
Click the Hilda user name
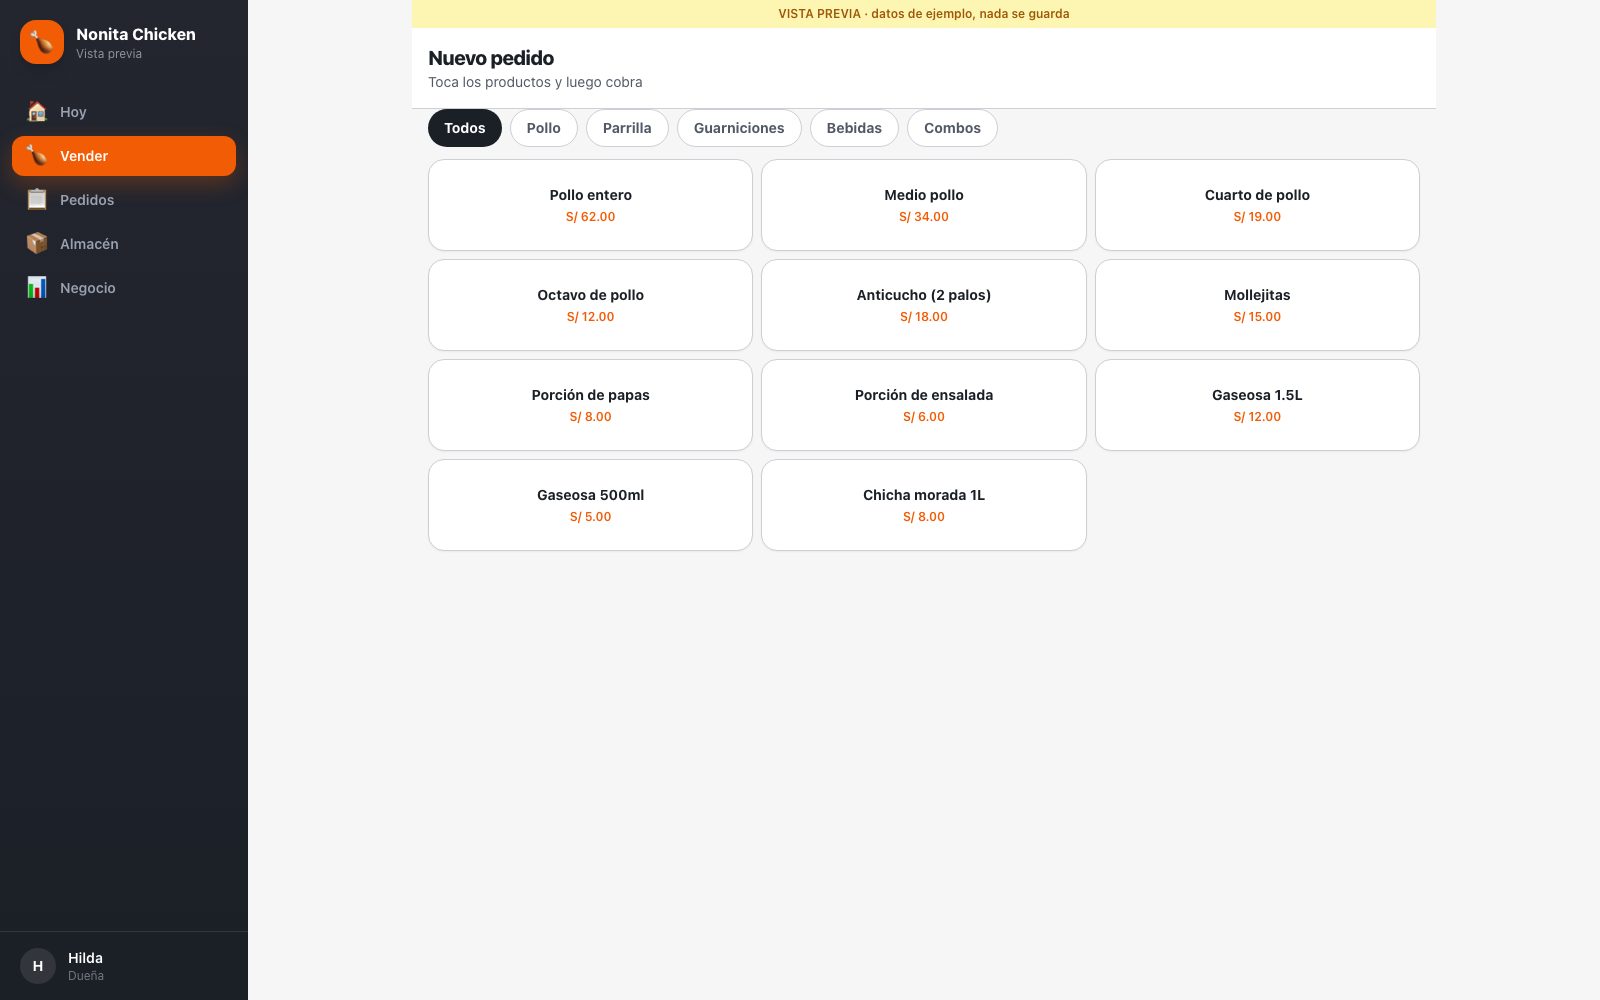pyautogui.click(x=85, y=958)
